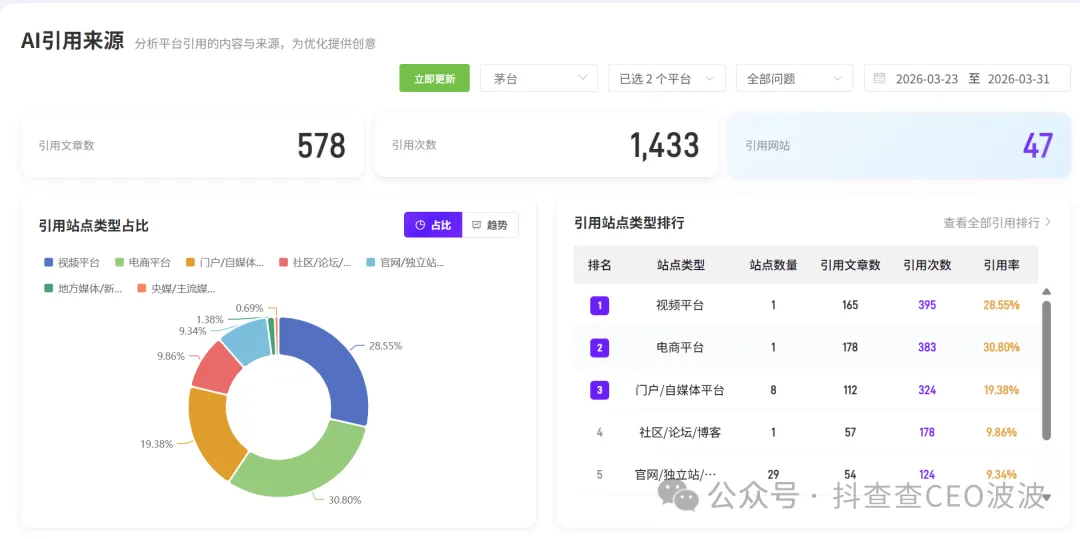This screenshot has width=1080, height=539.
Task: Select the 引用文章数 578 card
Action: tap(193, 145)
